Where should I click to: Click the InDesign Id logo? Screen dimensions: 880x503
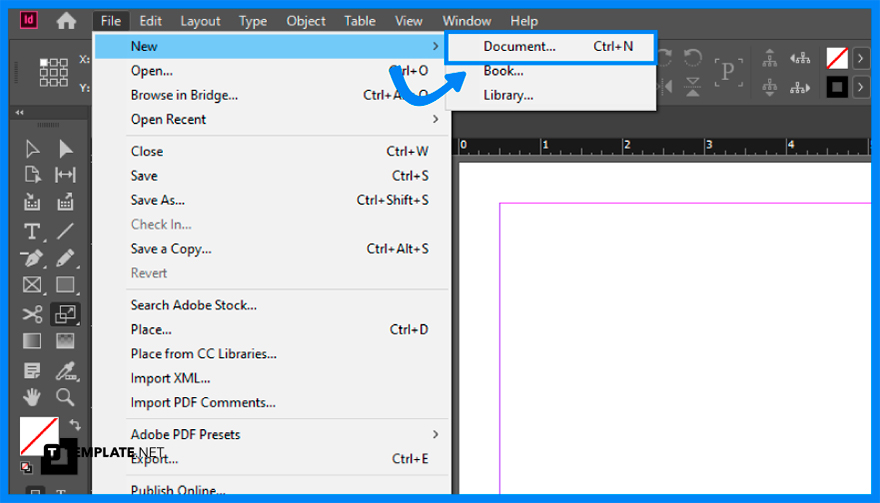29,20
